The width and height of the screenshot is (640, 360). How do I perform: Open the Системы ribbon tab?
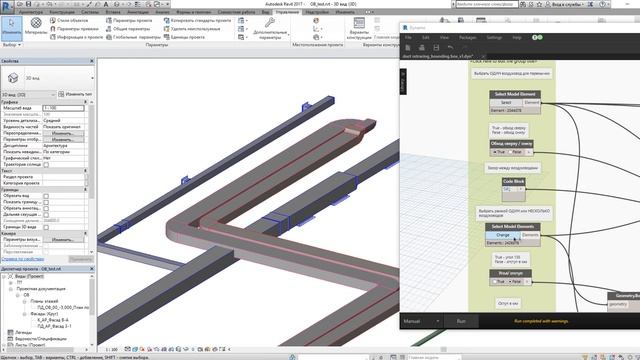pos(90,12)
